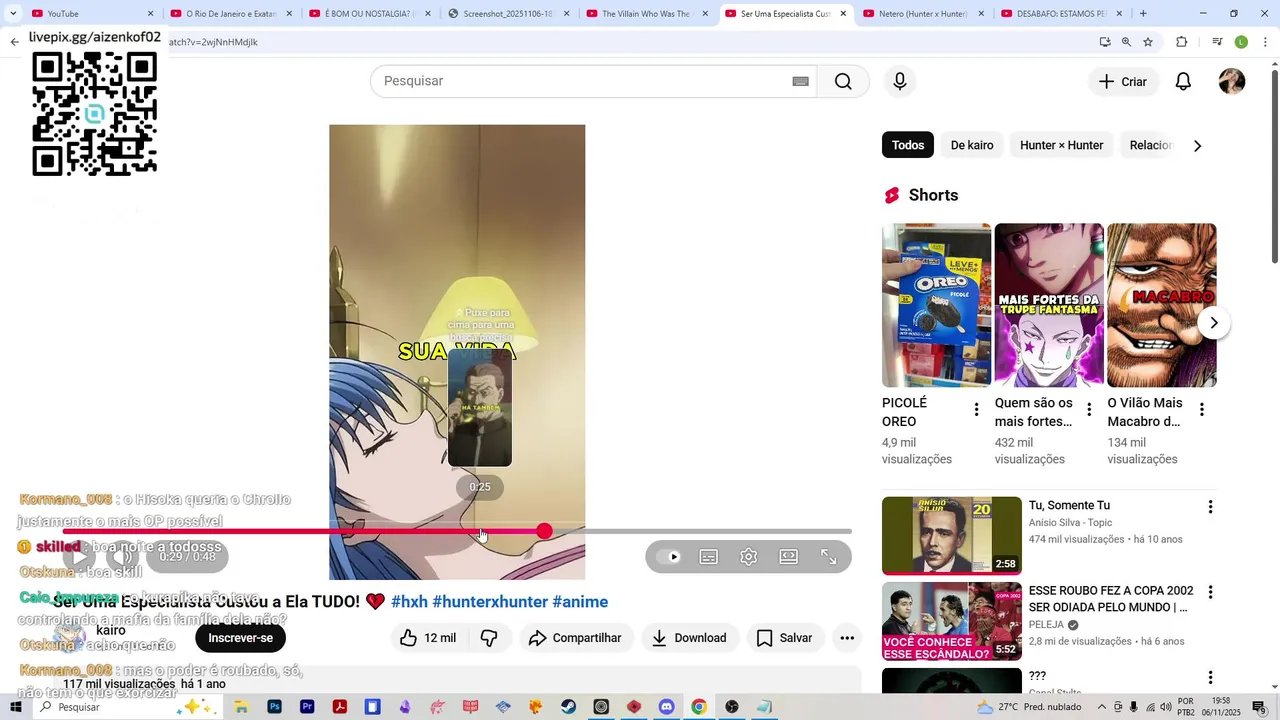1280x720 pixels.
Task: Click Compartilhar to share the video
Action: coord(576,638)
